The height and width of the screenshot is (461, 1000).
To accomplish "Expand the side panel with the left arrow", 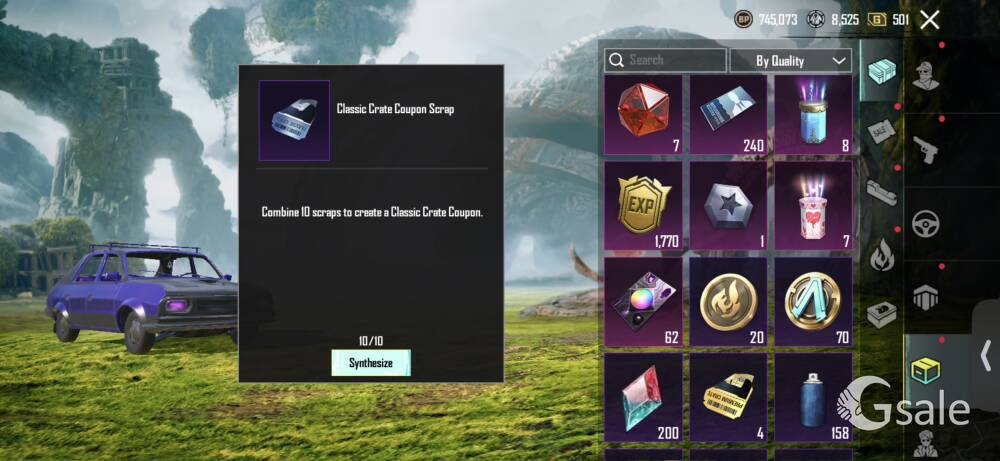I will pos(986,355).
